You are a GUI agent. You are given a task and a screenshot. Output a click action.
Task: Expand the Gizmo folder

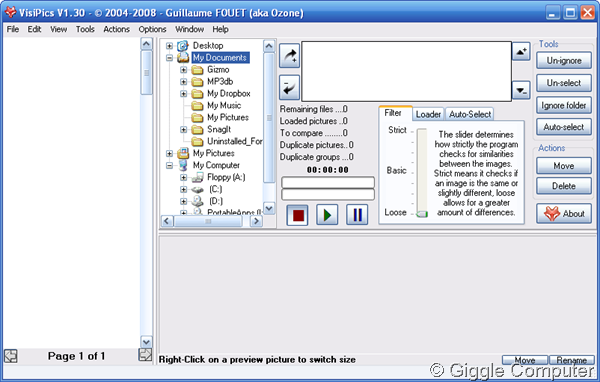184,70
